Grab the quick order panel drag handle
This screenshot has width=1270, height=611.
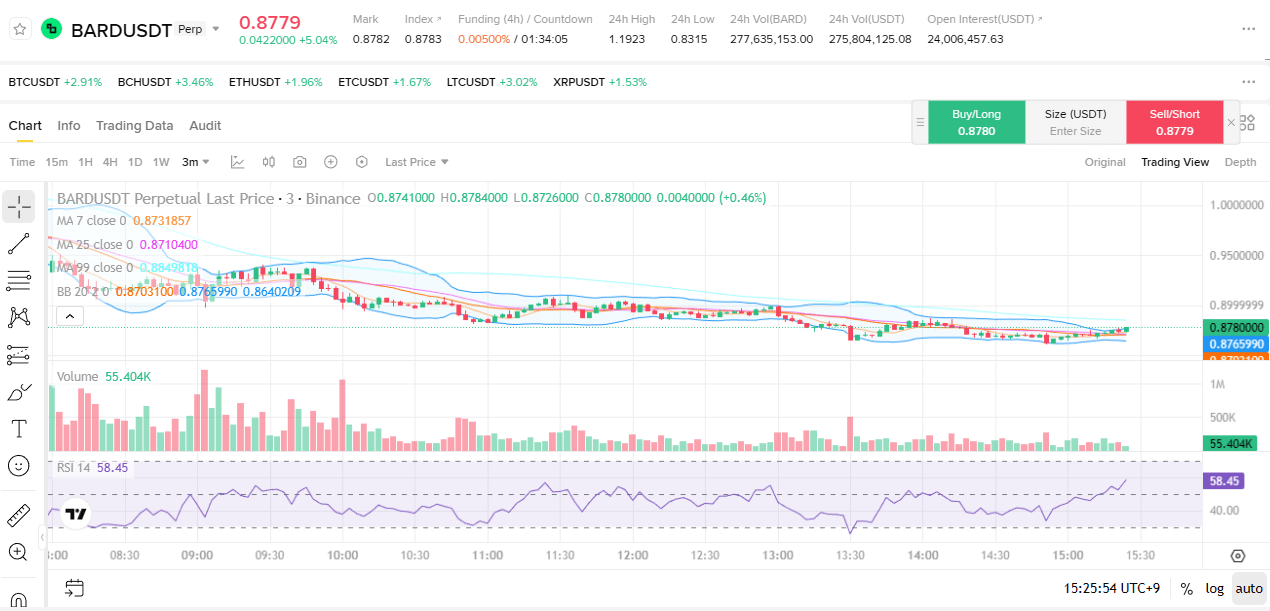coord(920,122)
